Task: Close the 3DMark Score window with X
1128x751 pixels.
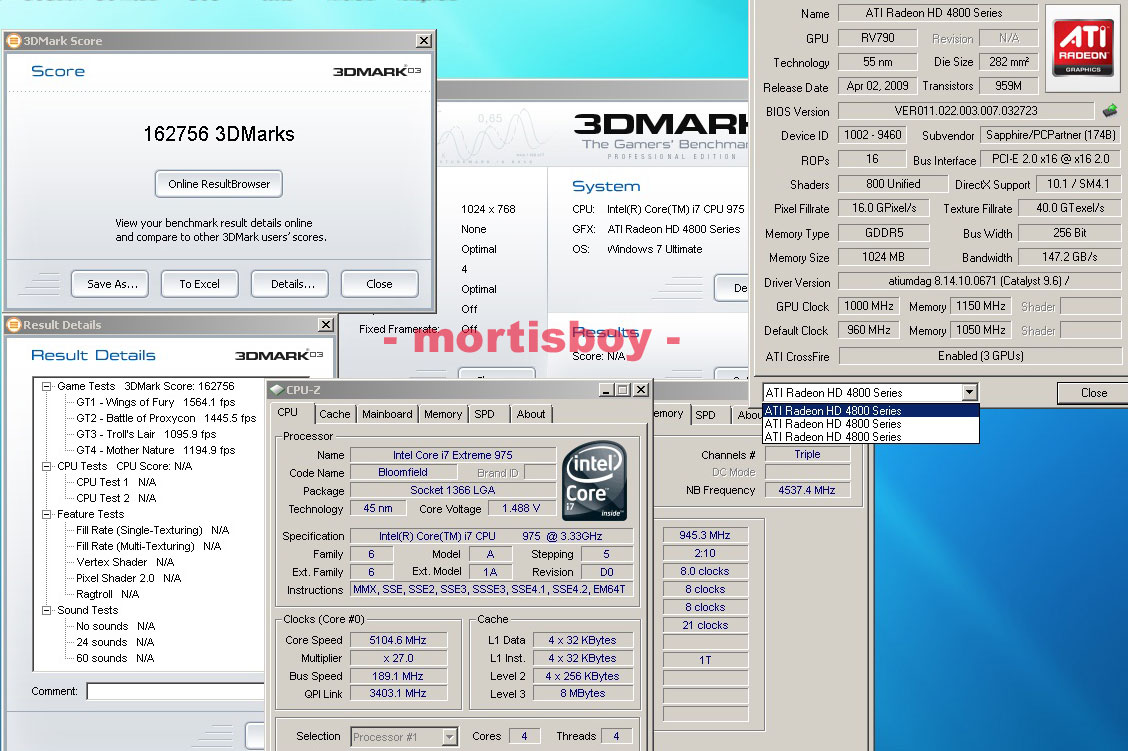Action: coord(424,41)
